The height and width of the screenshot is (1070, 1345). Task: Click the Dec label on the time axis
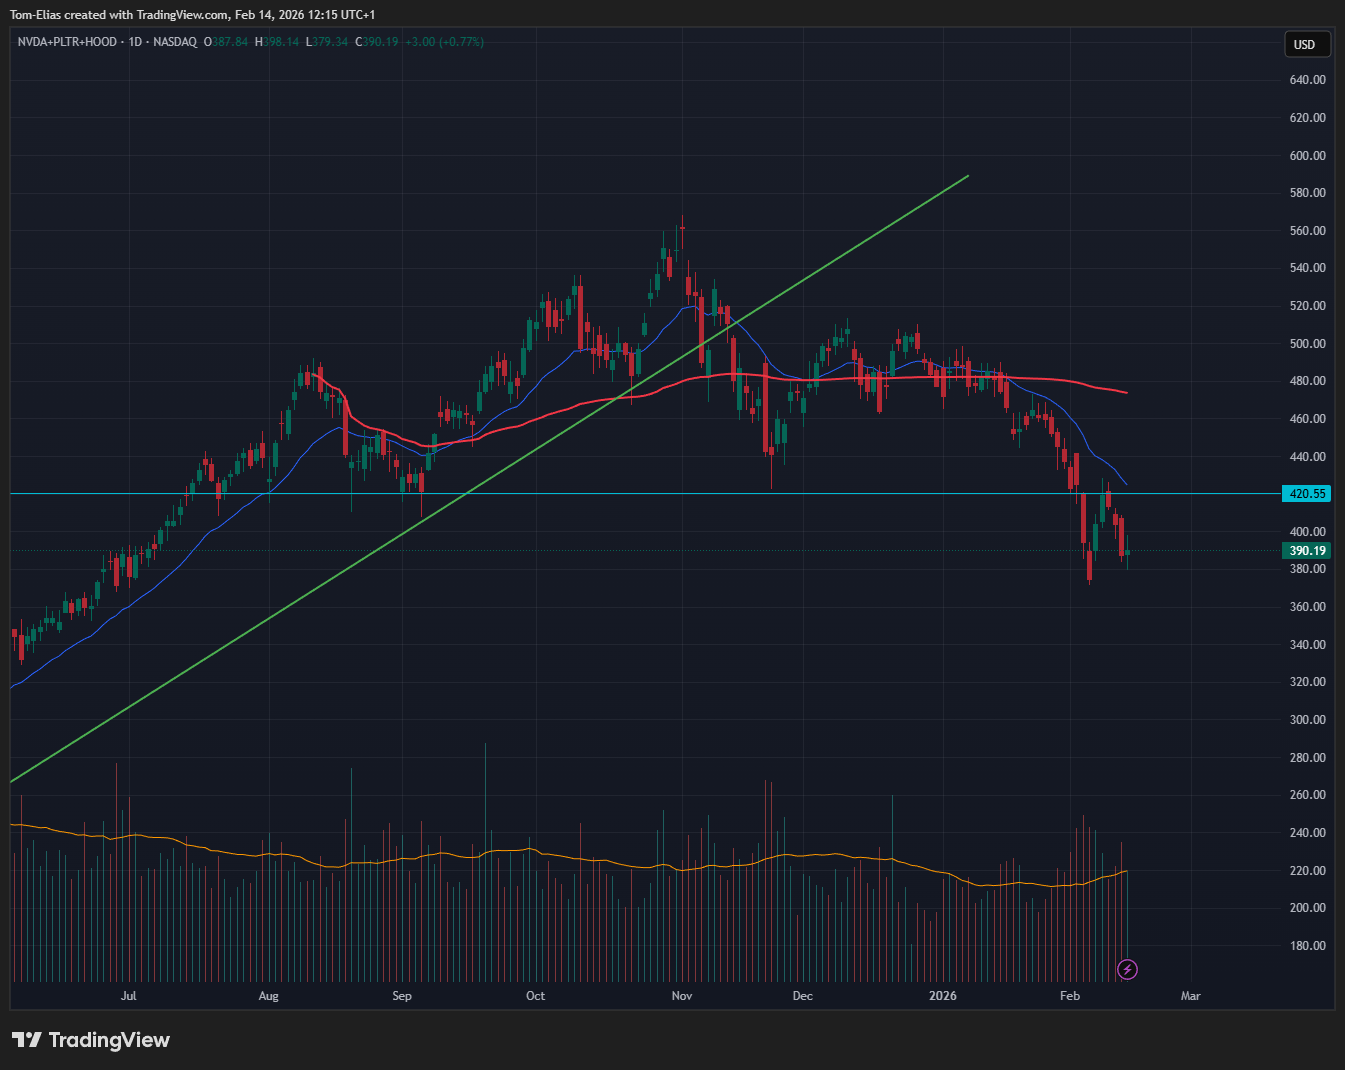(802, 996)
